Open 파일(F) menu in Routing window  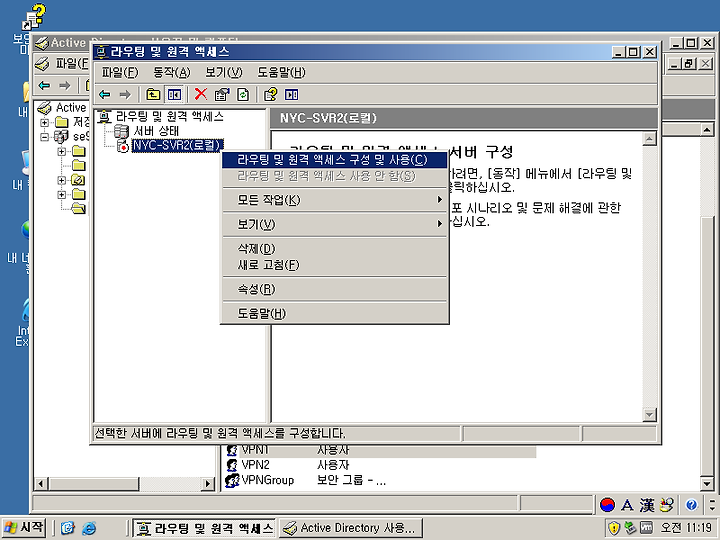coord(120,72)
